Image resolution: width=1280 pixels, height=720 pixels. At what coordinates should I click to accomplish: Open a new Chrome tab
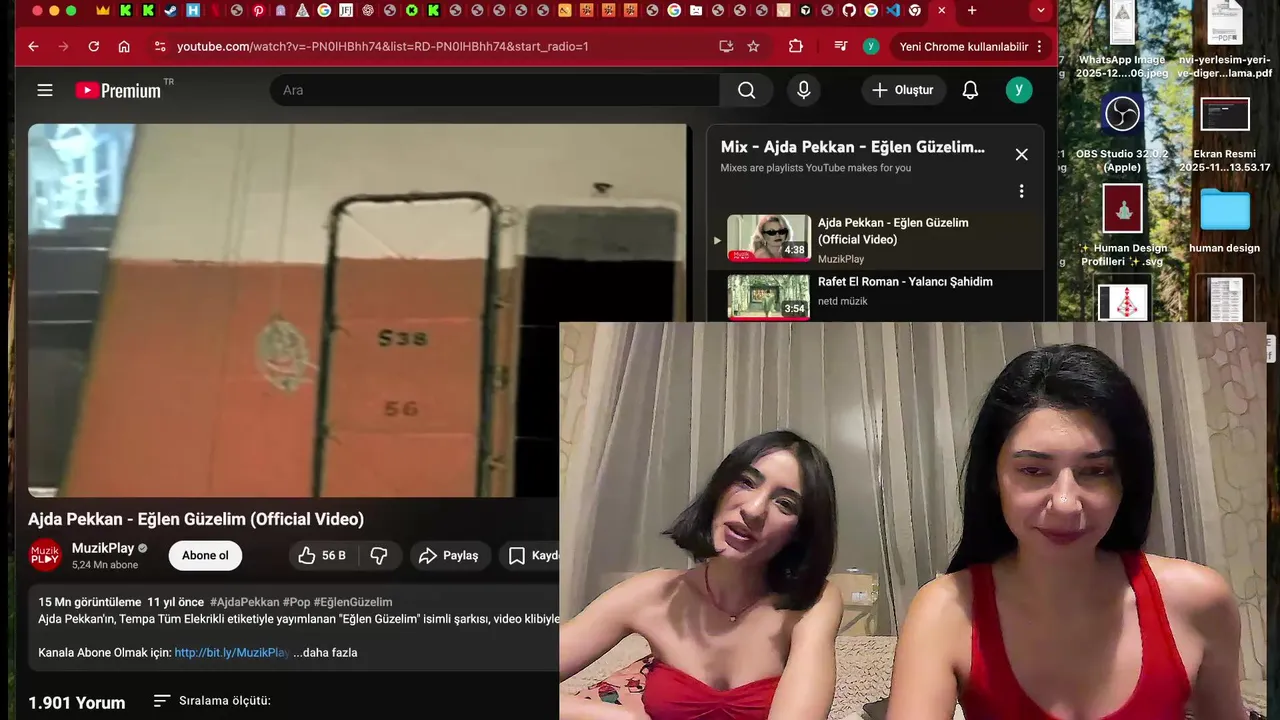click(x=972, y=10)
